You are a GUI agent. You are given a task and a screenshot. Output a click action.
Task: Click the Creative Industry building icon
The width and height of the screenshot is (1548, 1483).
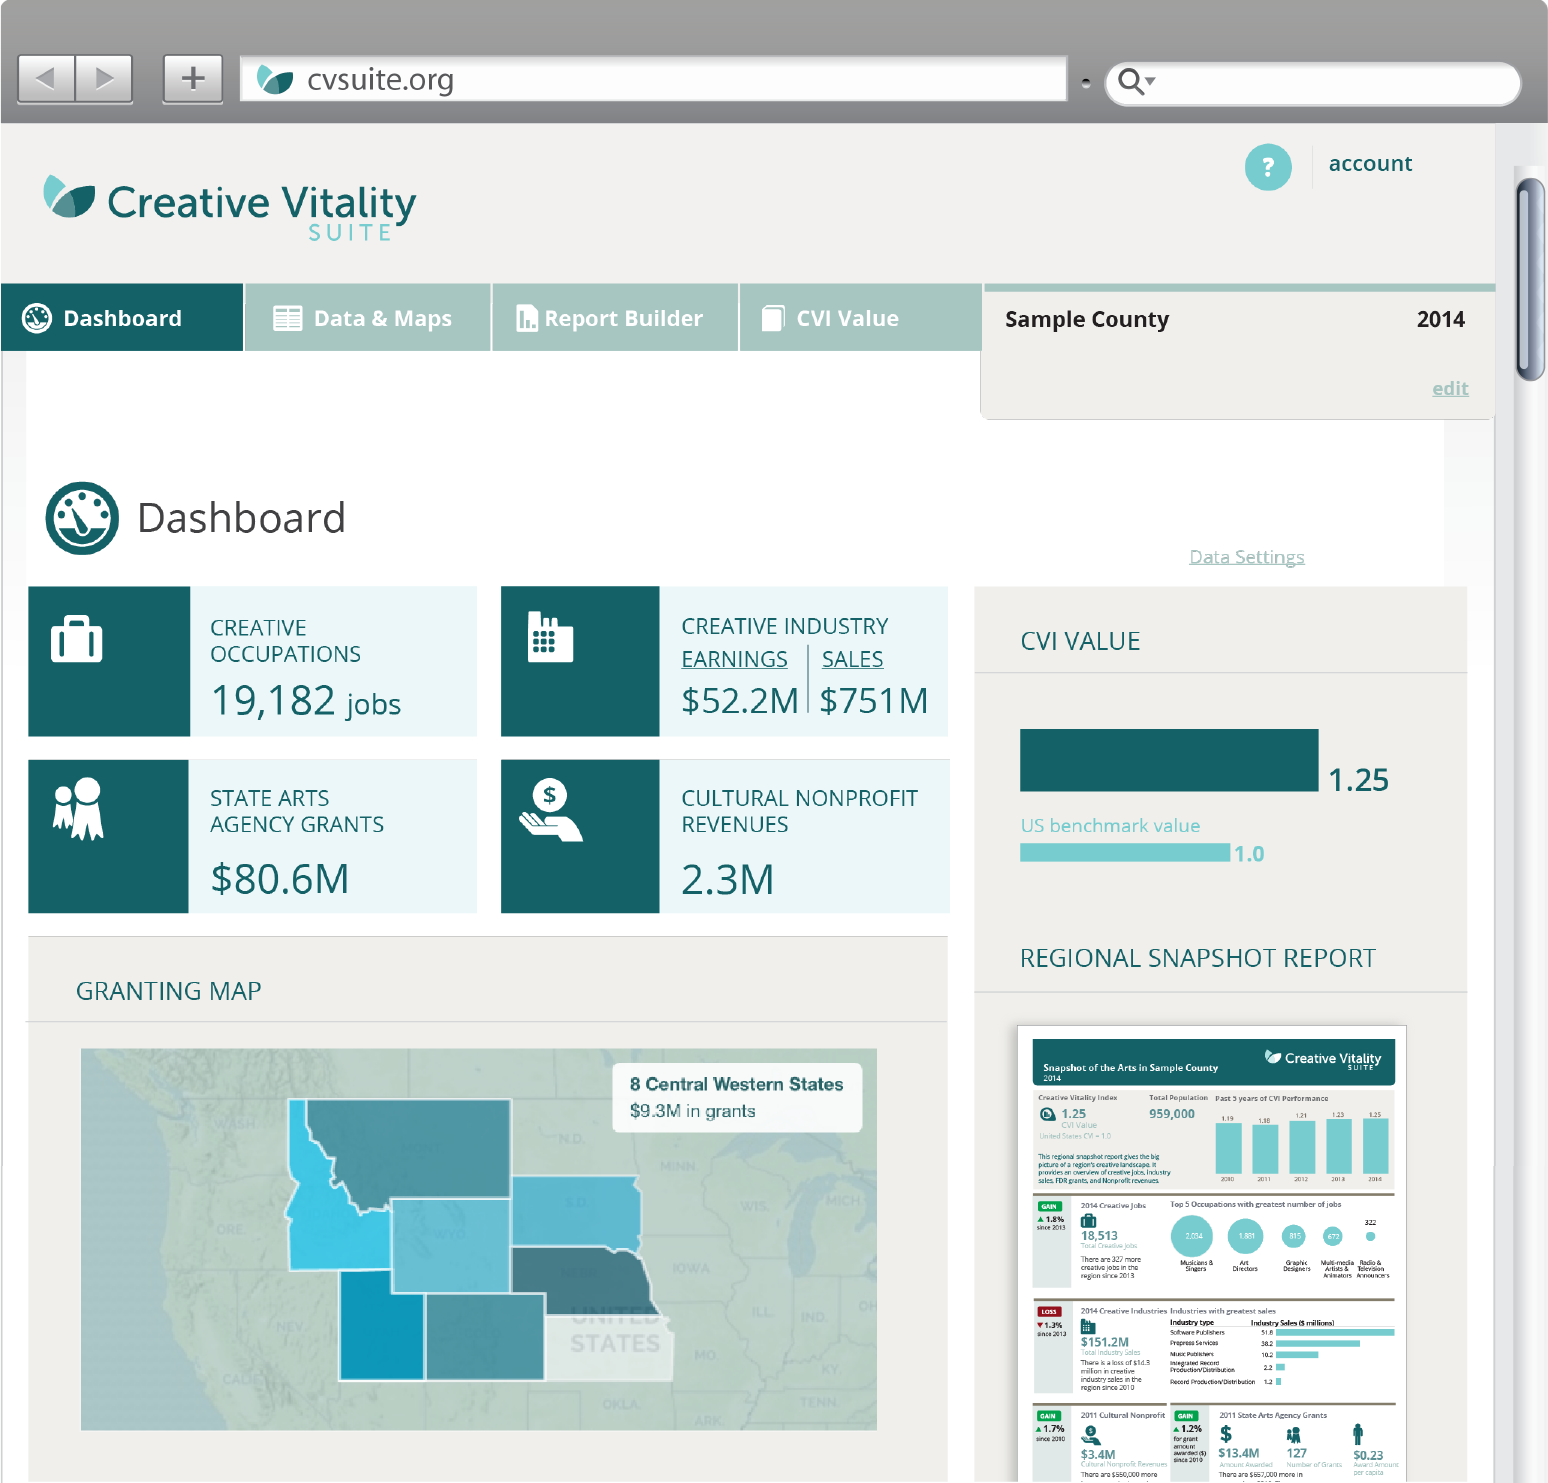[x=550, y=637]
